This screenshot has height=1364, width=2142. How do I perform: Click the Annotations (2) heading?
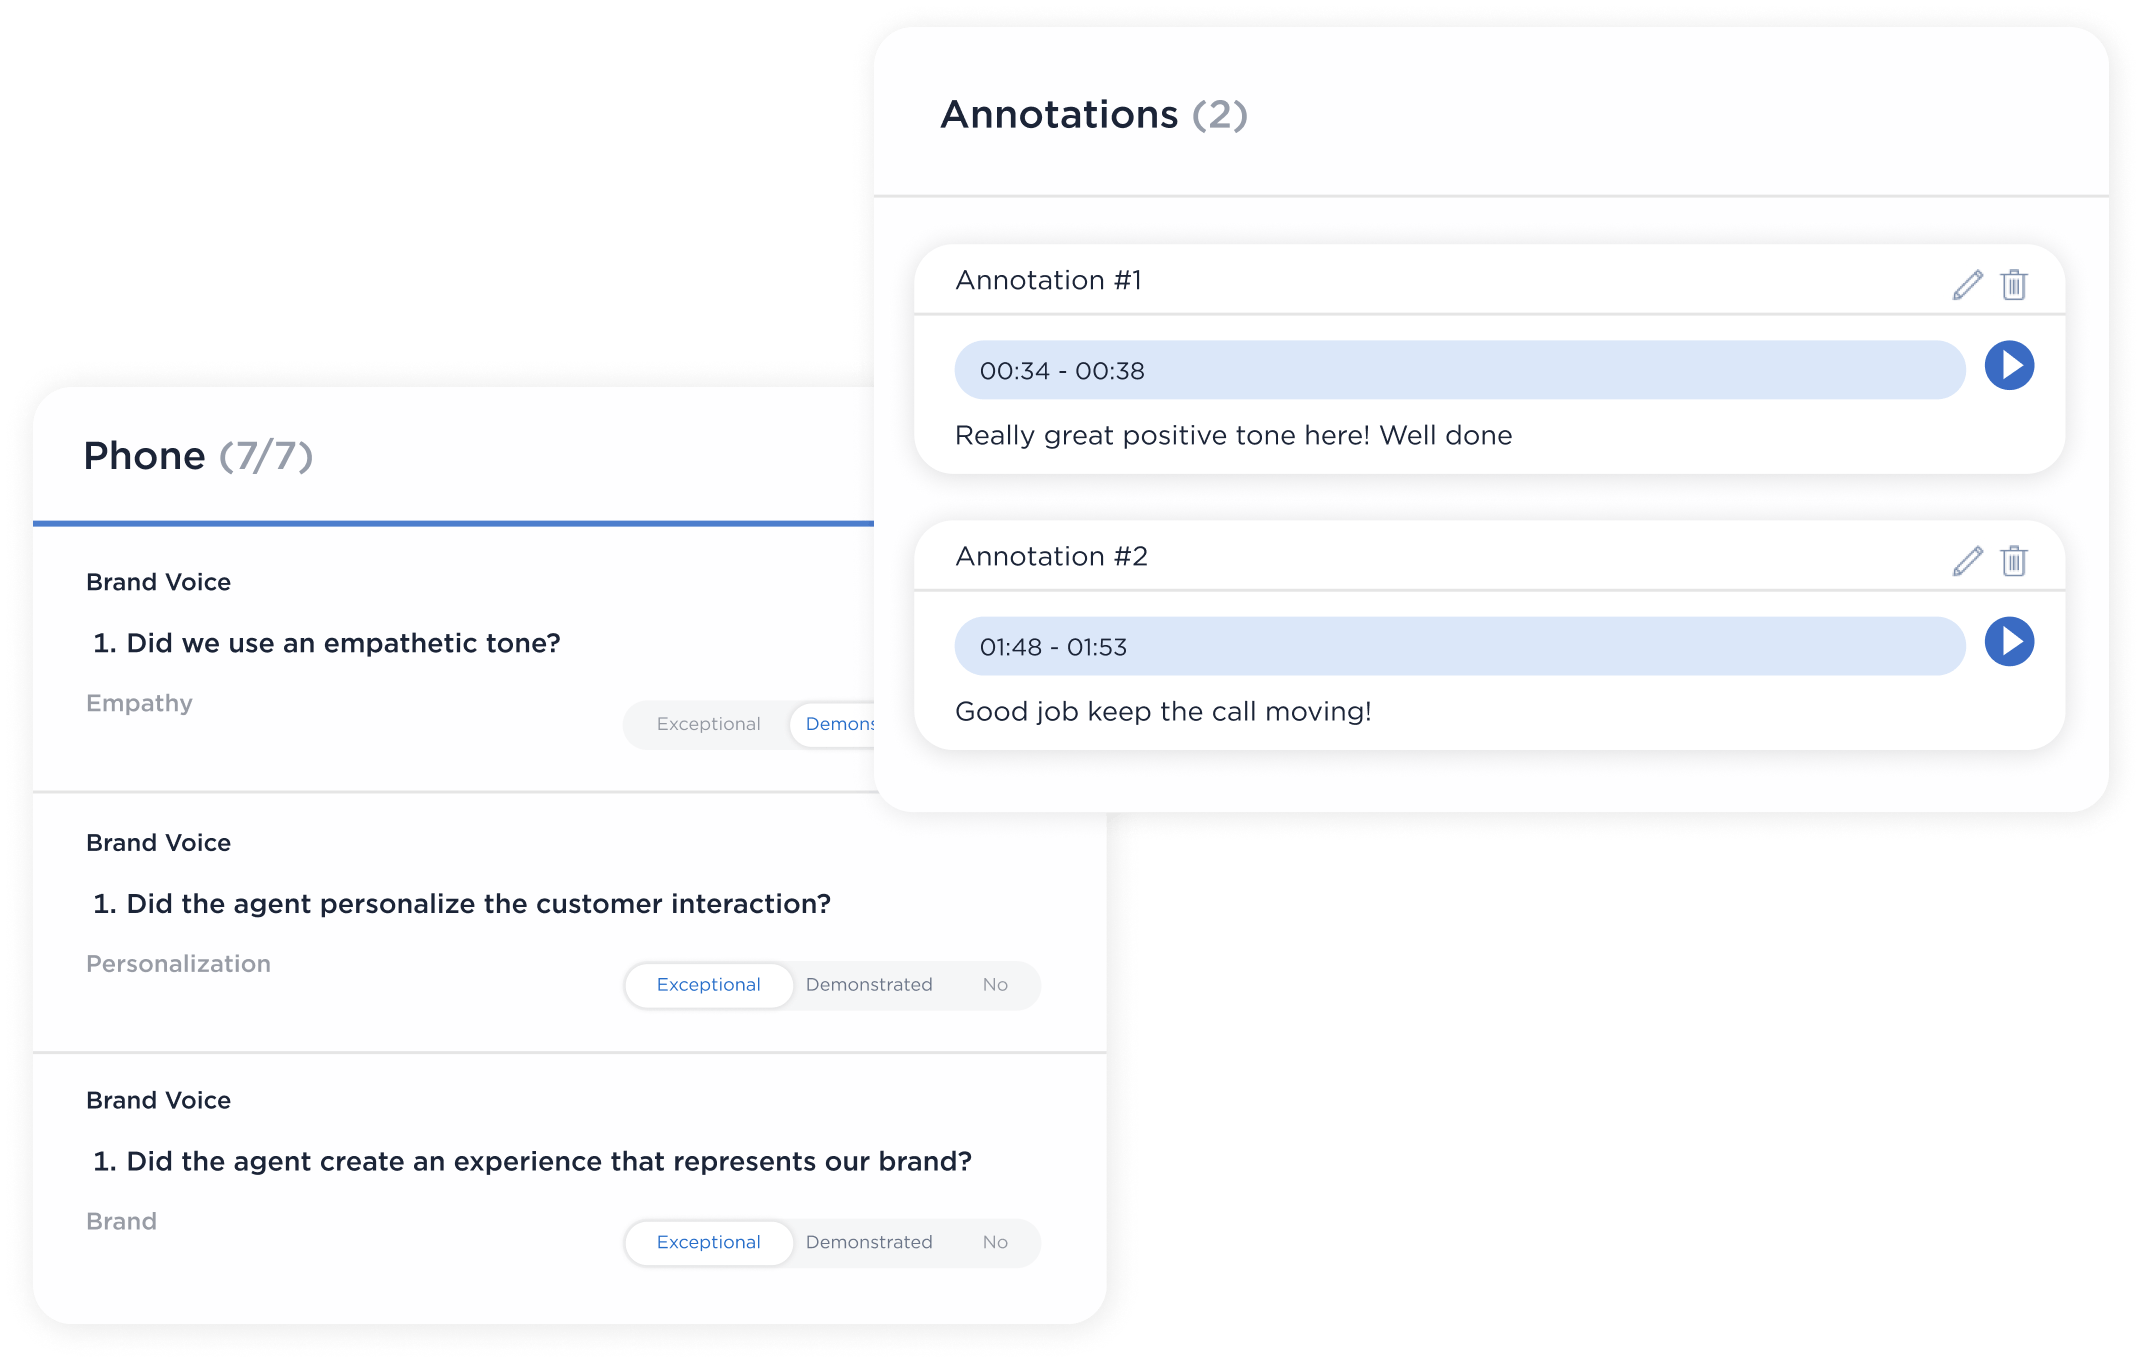[1094, 115]
